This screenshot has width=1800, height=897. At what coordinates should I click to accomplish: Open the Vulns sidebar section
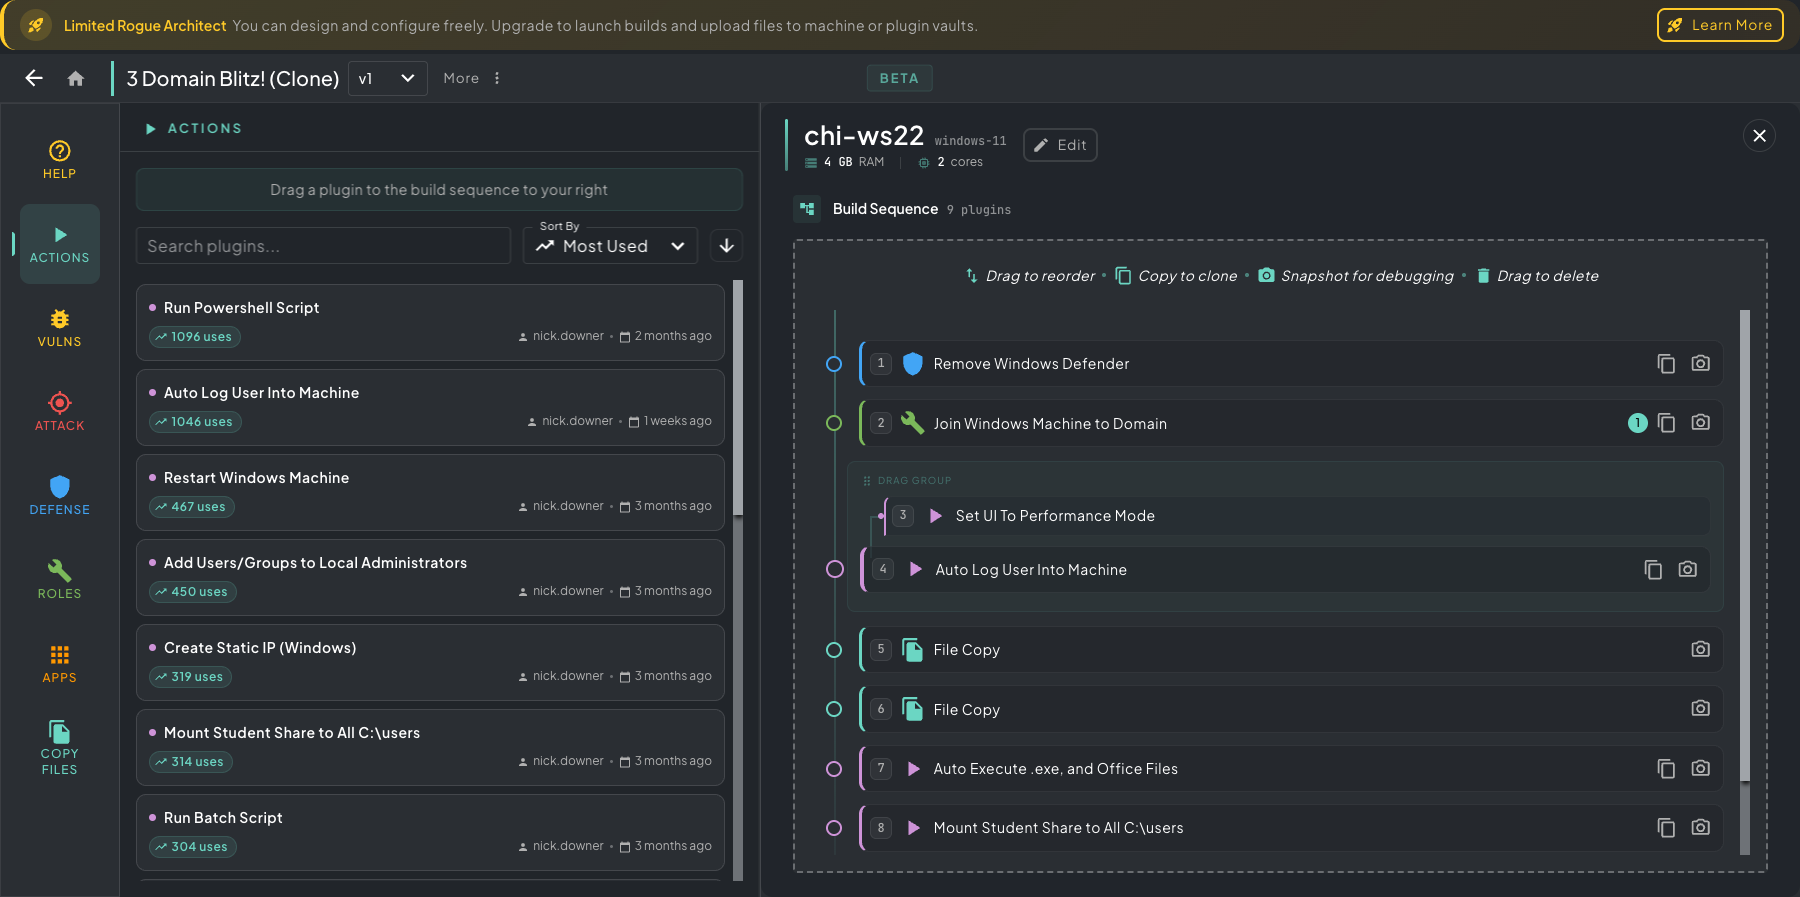pos(60,328)
